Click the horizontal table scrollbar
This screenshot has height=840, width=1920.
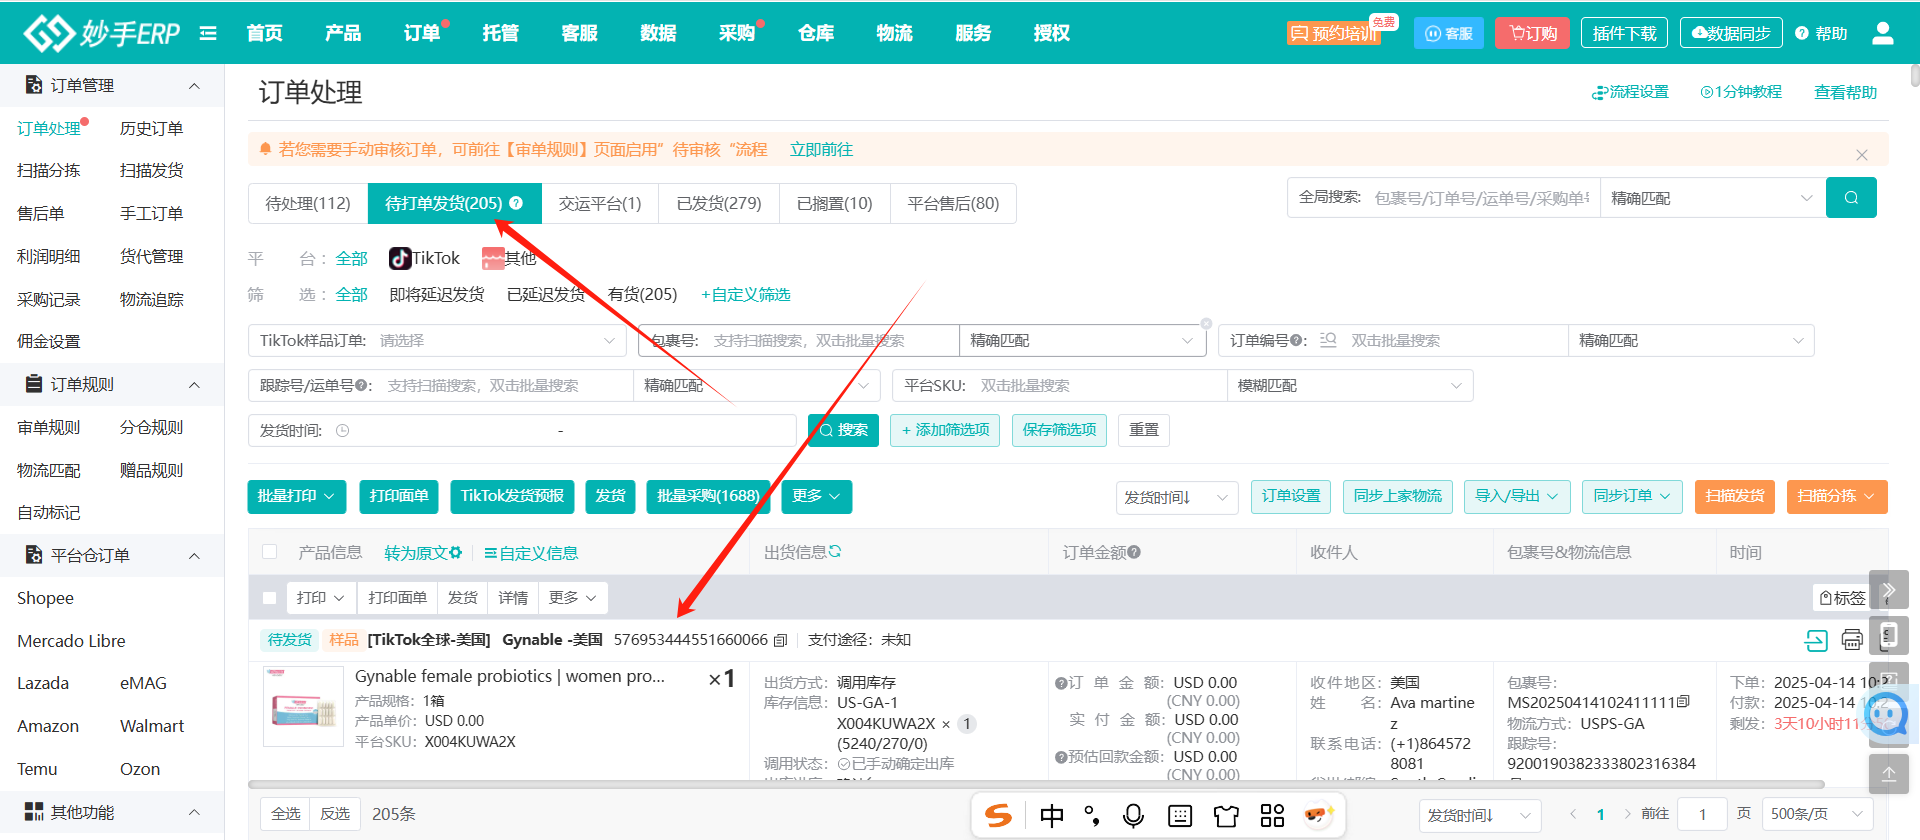click(x=1036, y=784)
